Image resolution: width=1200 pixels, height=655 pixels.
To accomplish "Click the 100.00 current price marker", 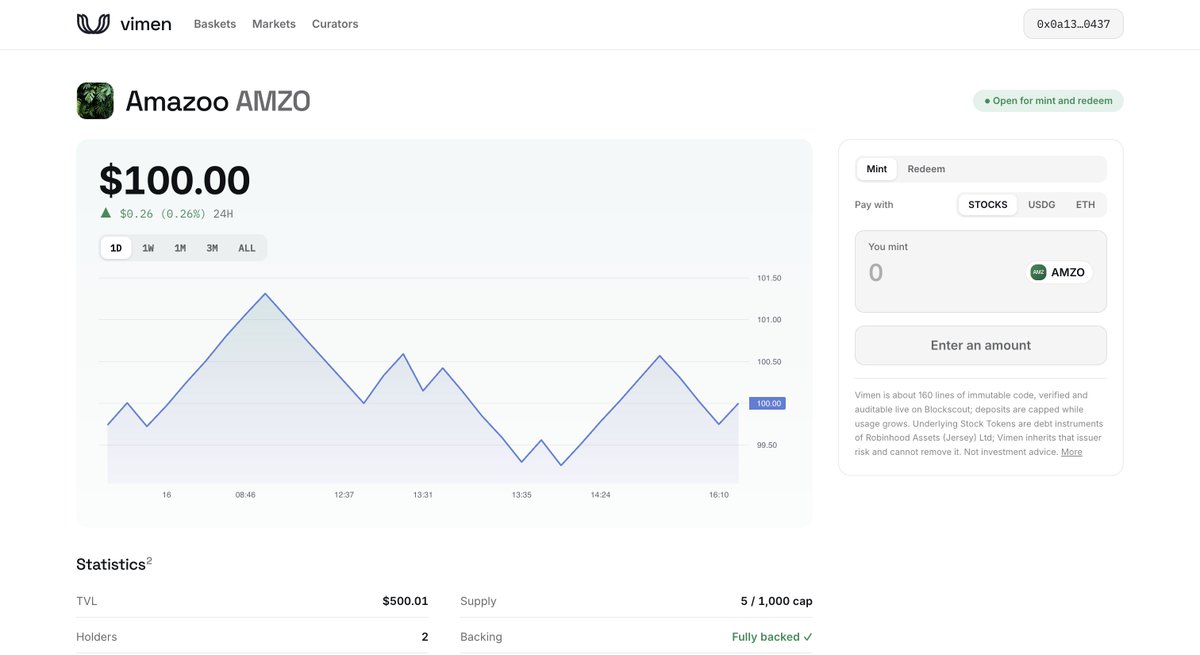I will pyautogui.click(x=767, y=403).
